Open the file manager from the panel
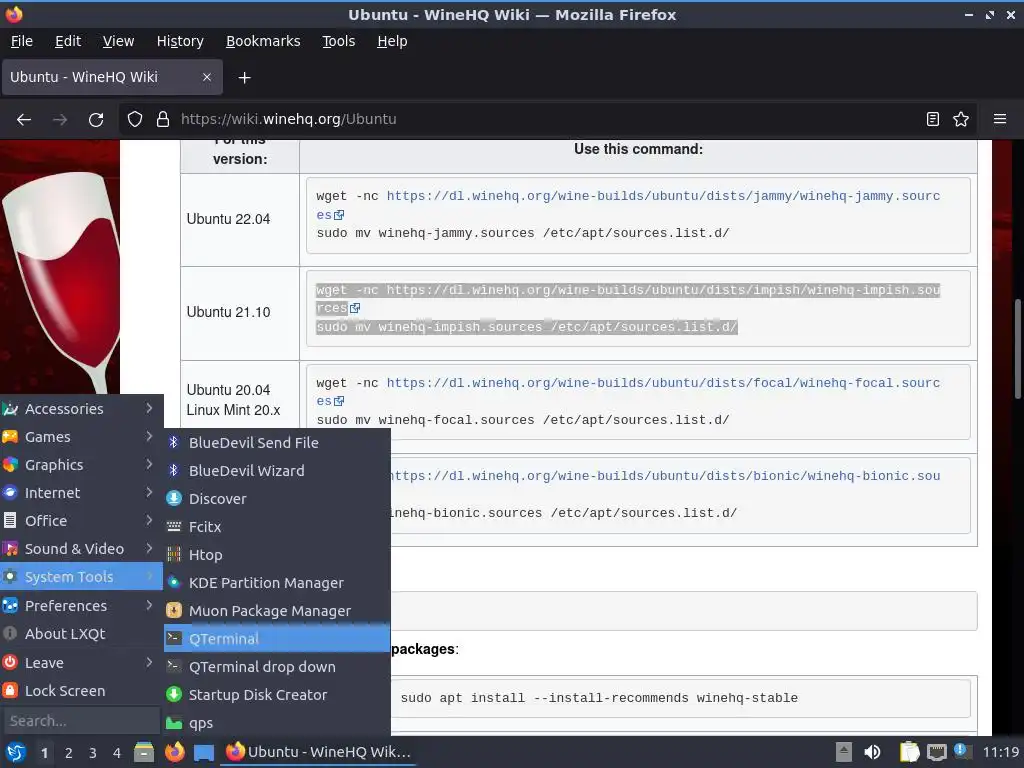1024x768 pixels. (144, 752)
